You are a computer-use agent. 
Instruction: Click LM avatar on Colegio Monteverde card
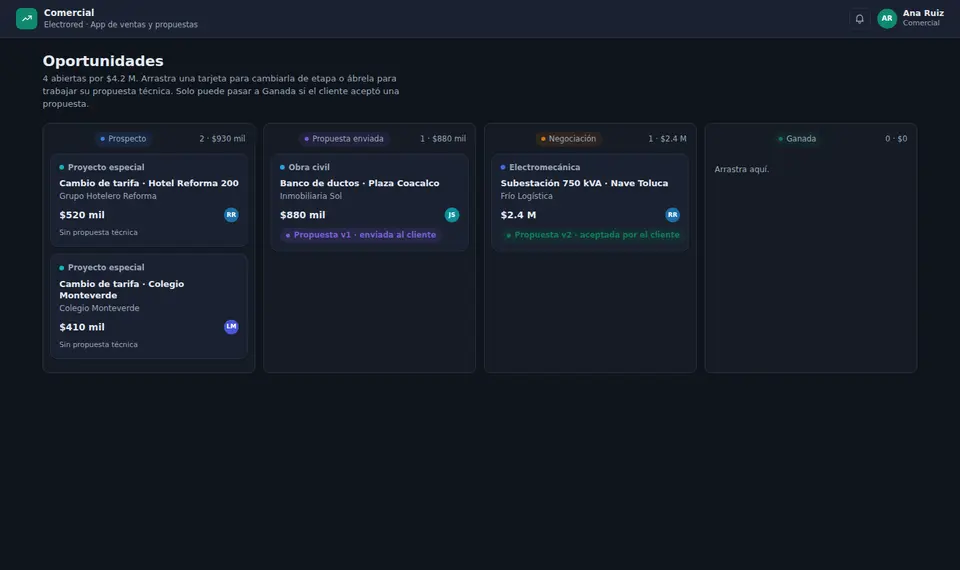point(231,327)
